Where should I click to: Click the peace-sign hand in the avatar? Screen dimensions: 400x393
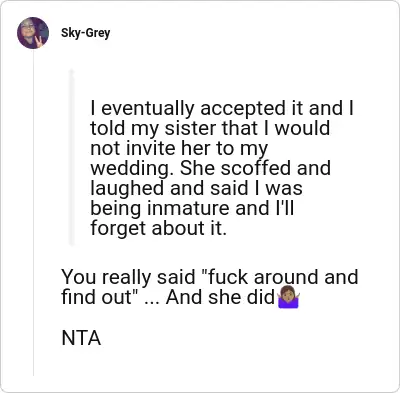pyautogui.click(x=39, y=42)
